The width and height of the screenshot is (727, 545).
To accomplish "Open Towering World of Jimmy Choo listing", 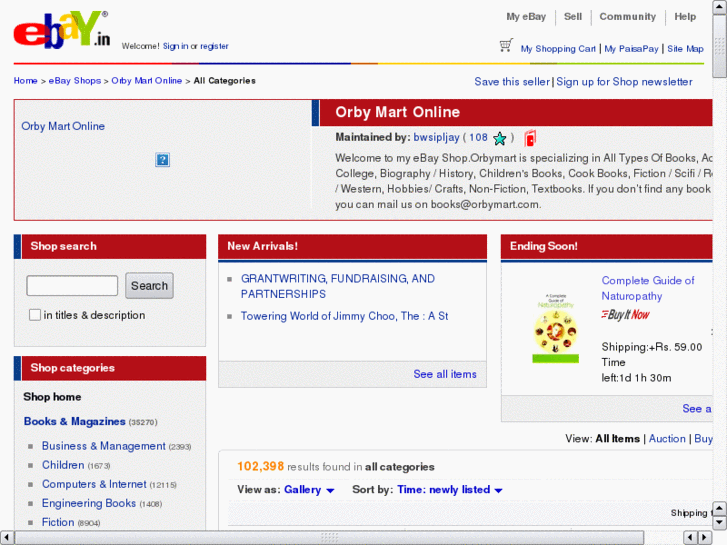I will click(344, 316).
